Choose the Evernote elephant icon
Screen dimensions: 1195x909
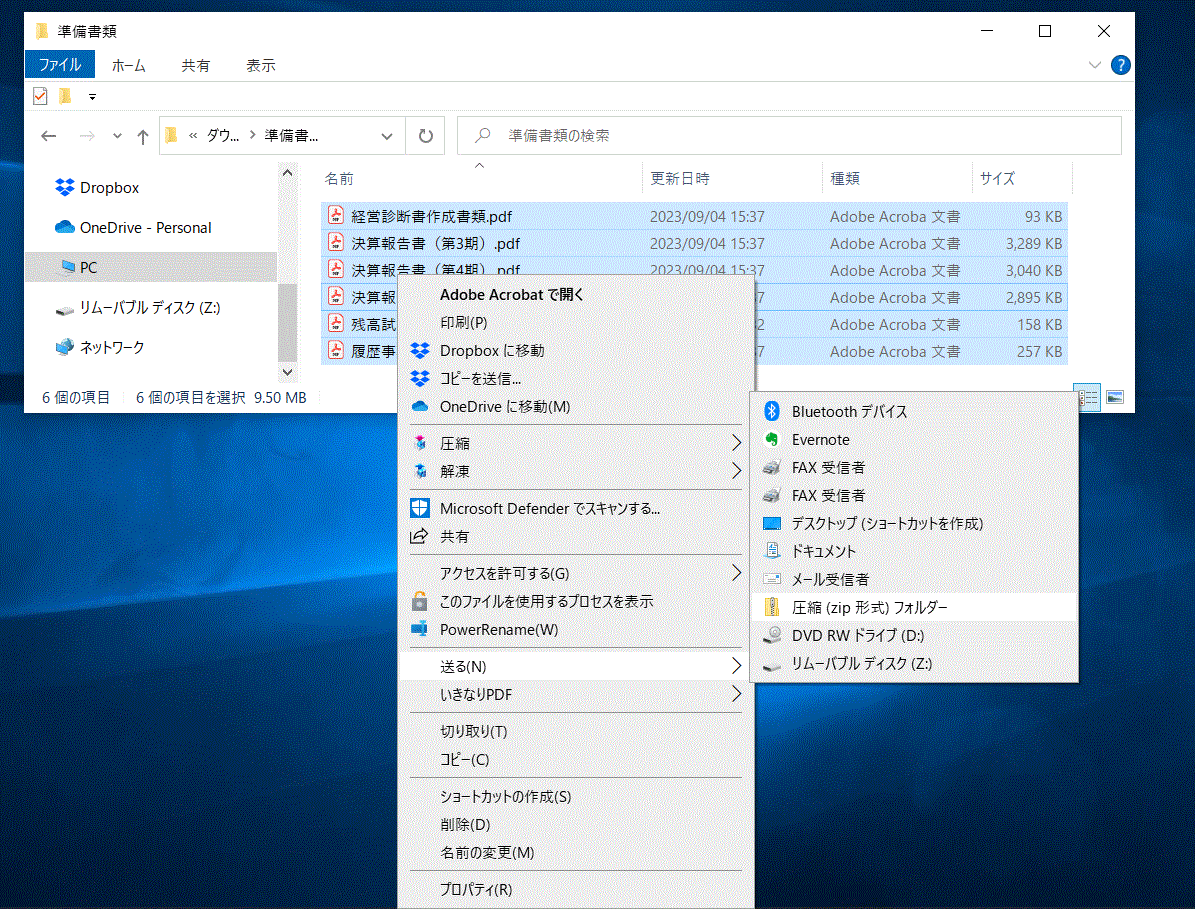(771, 439)
